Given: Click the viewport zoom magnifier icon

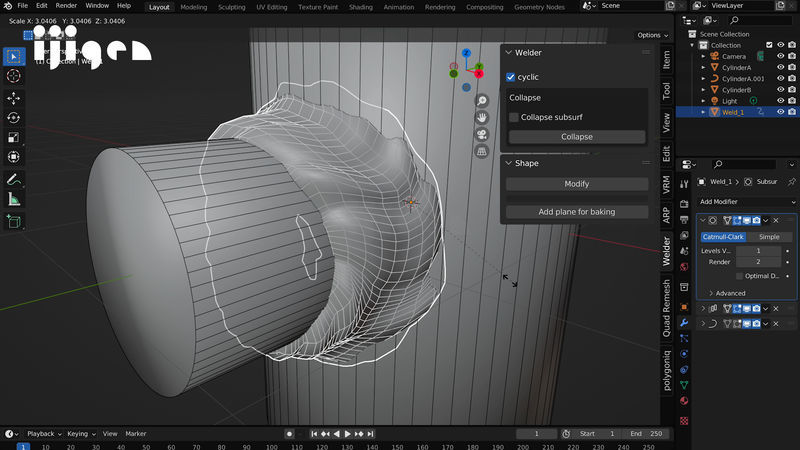Looking at the screenshot, I should (481, 101).
